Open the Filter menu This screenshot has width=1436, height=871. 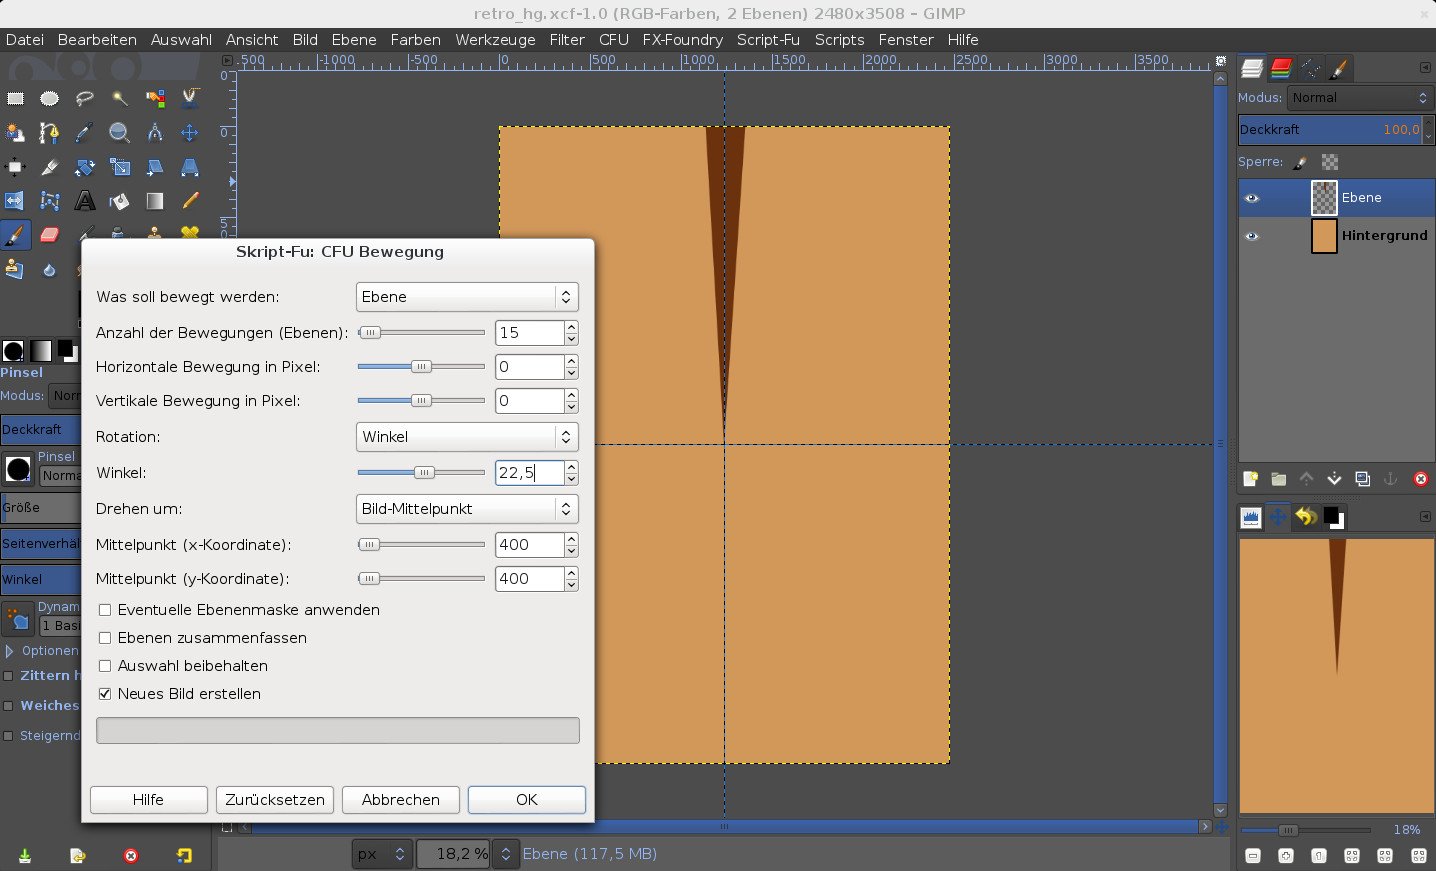566,40
